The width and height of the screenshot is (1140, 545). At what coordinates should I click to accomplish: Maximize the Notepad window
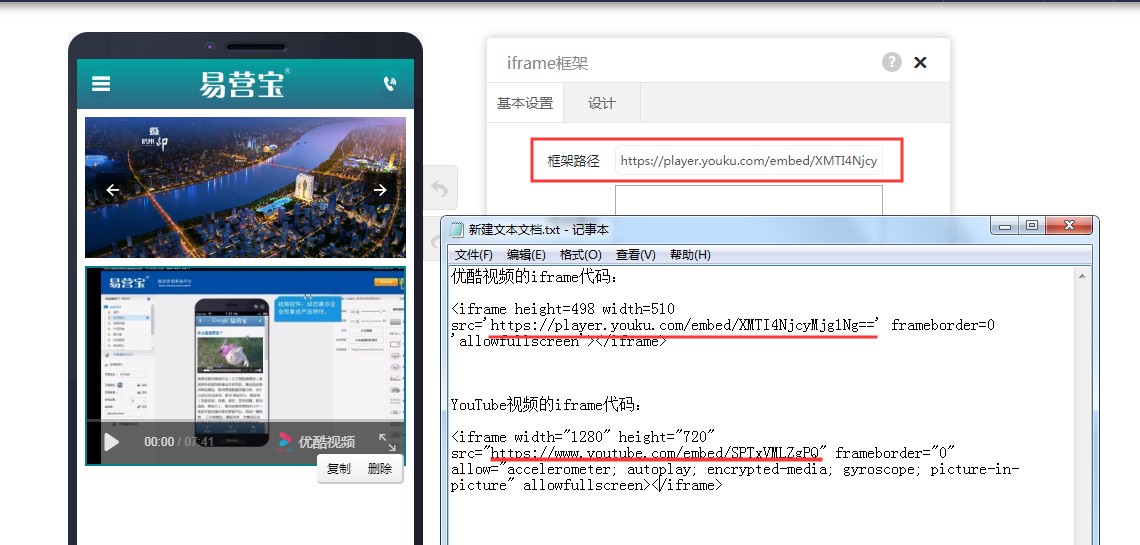point(1032,226)
